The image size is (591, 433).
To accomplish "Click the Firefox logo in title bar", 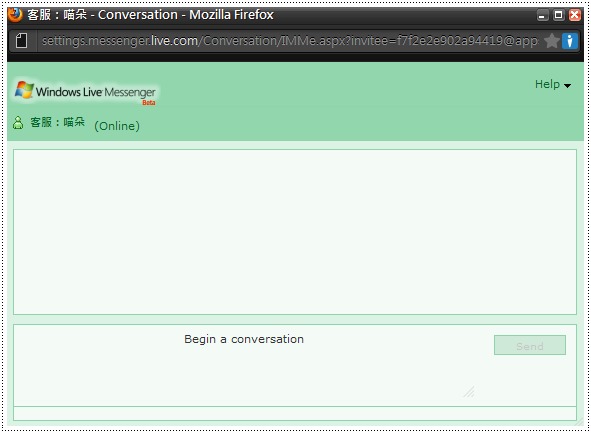I will click(15, 15).
